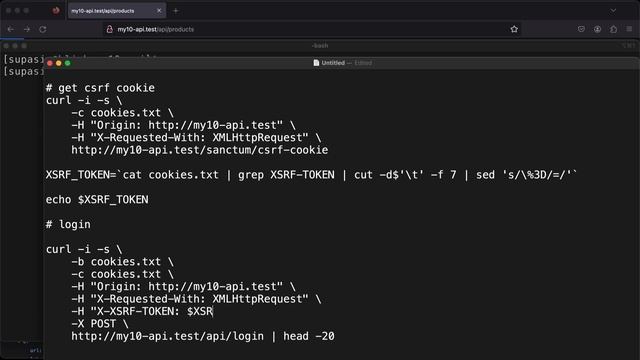
Task: Minimize the Untitled editor window
Action: (59, 63)
